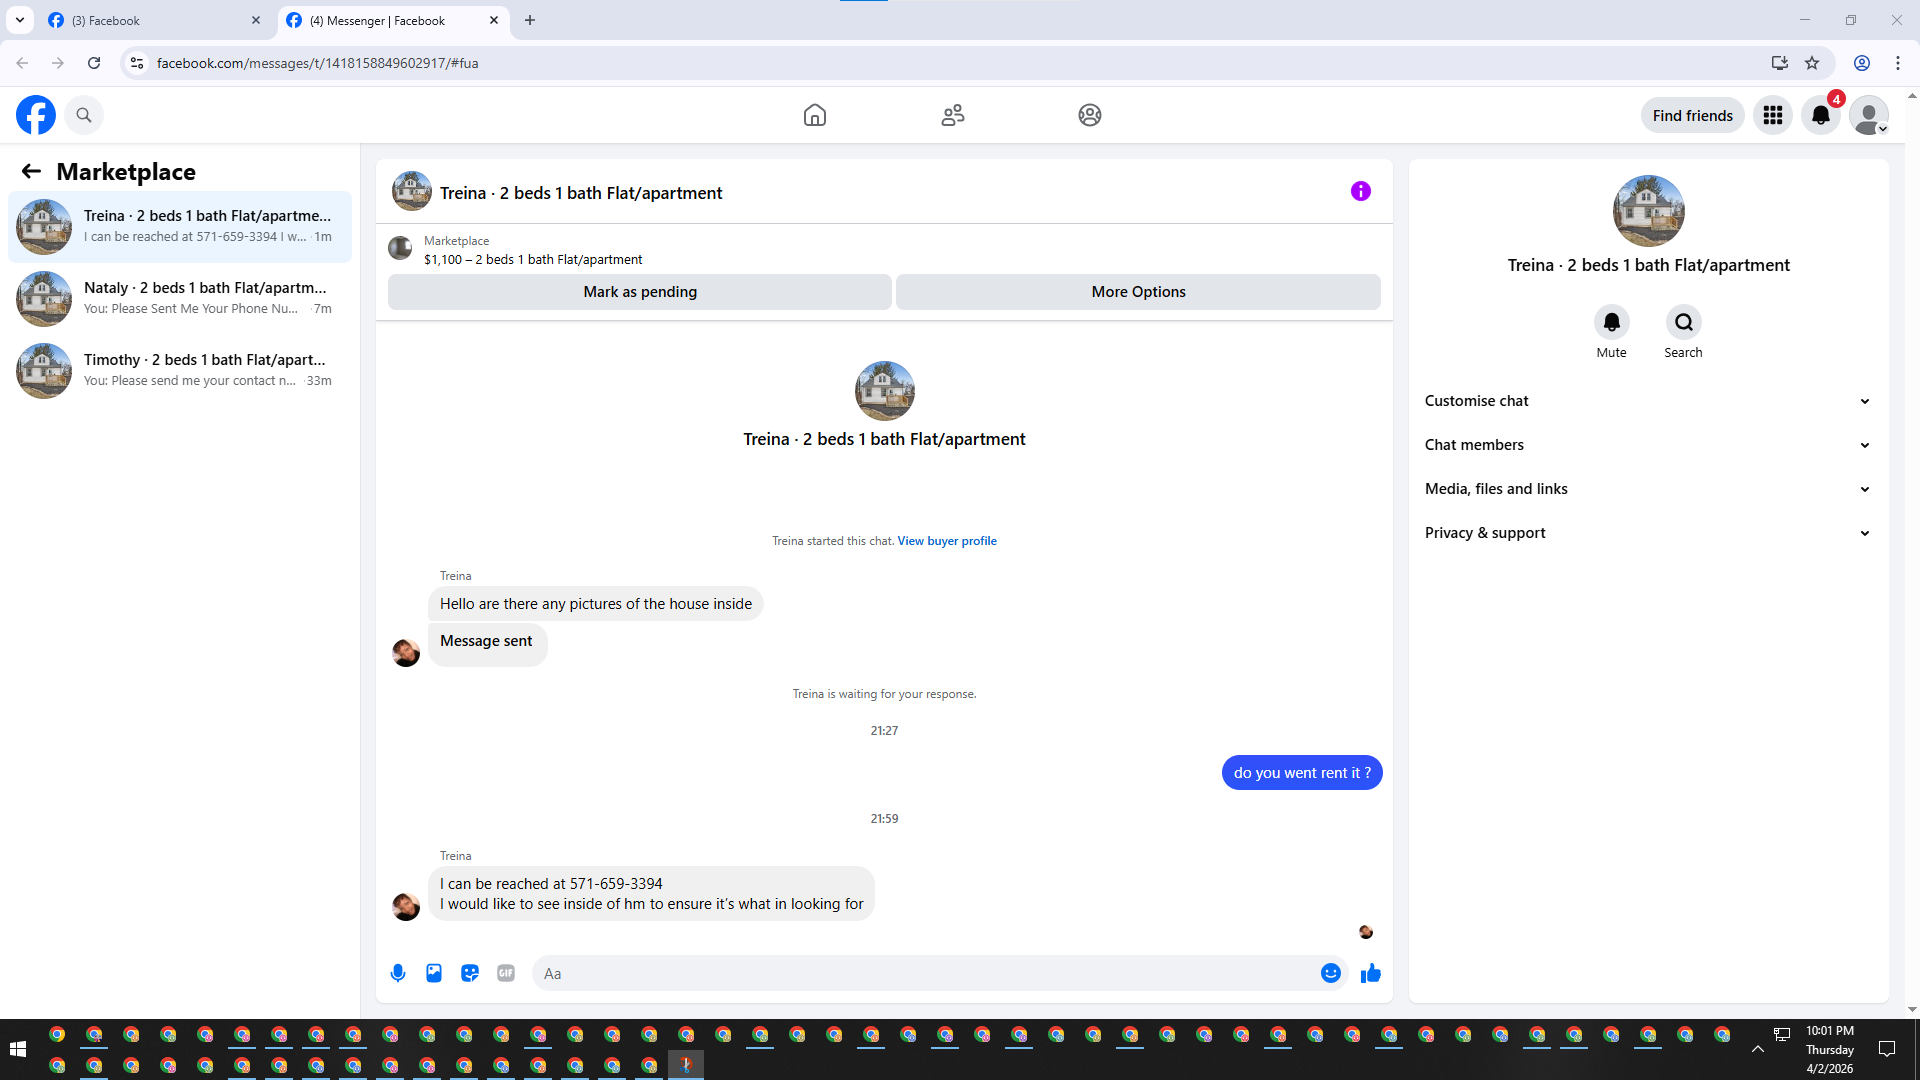
Task: Open the $1,100 Marketplace listing link
Action: click(x=533, y=259)
